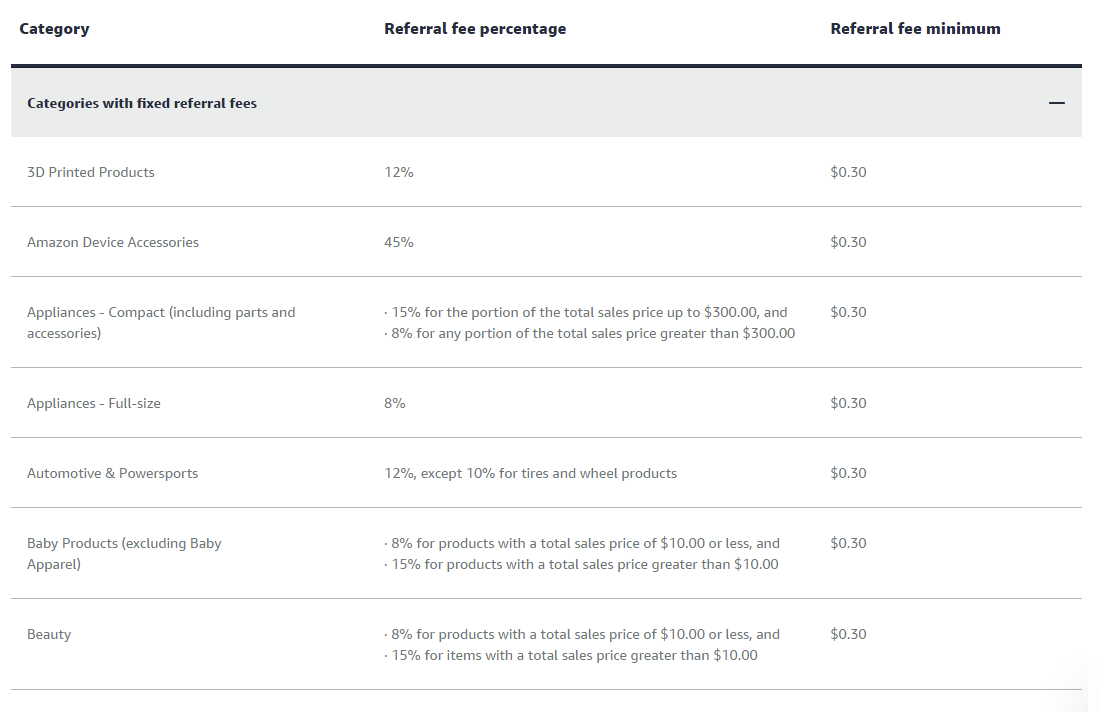Viewport: 1099px width, 712px height.
Task: Click the $0.30 minimum for Beauty
Action: click(848, 634)
